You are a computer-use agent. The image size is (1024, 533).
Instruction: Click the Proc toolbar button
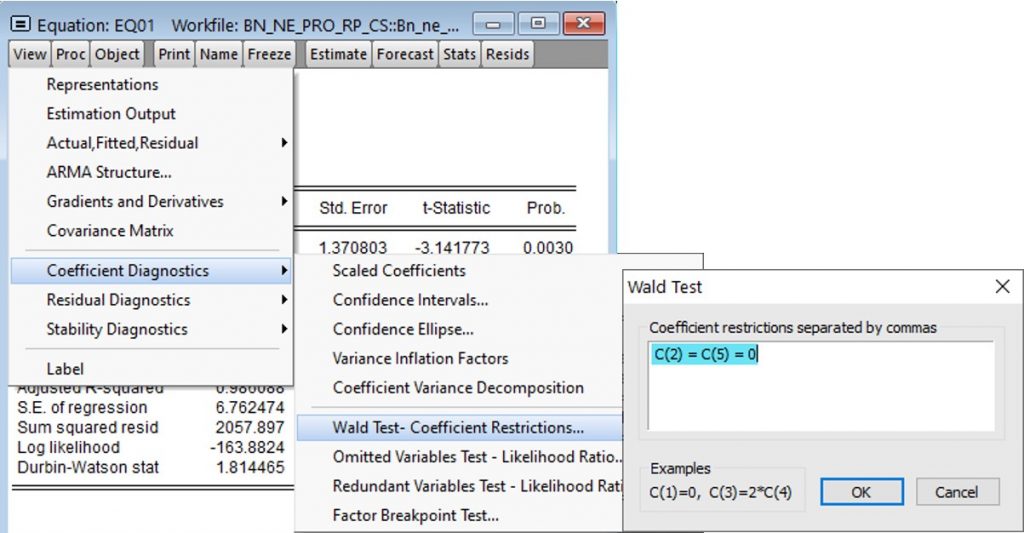(71, 54)
